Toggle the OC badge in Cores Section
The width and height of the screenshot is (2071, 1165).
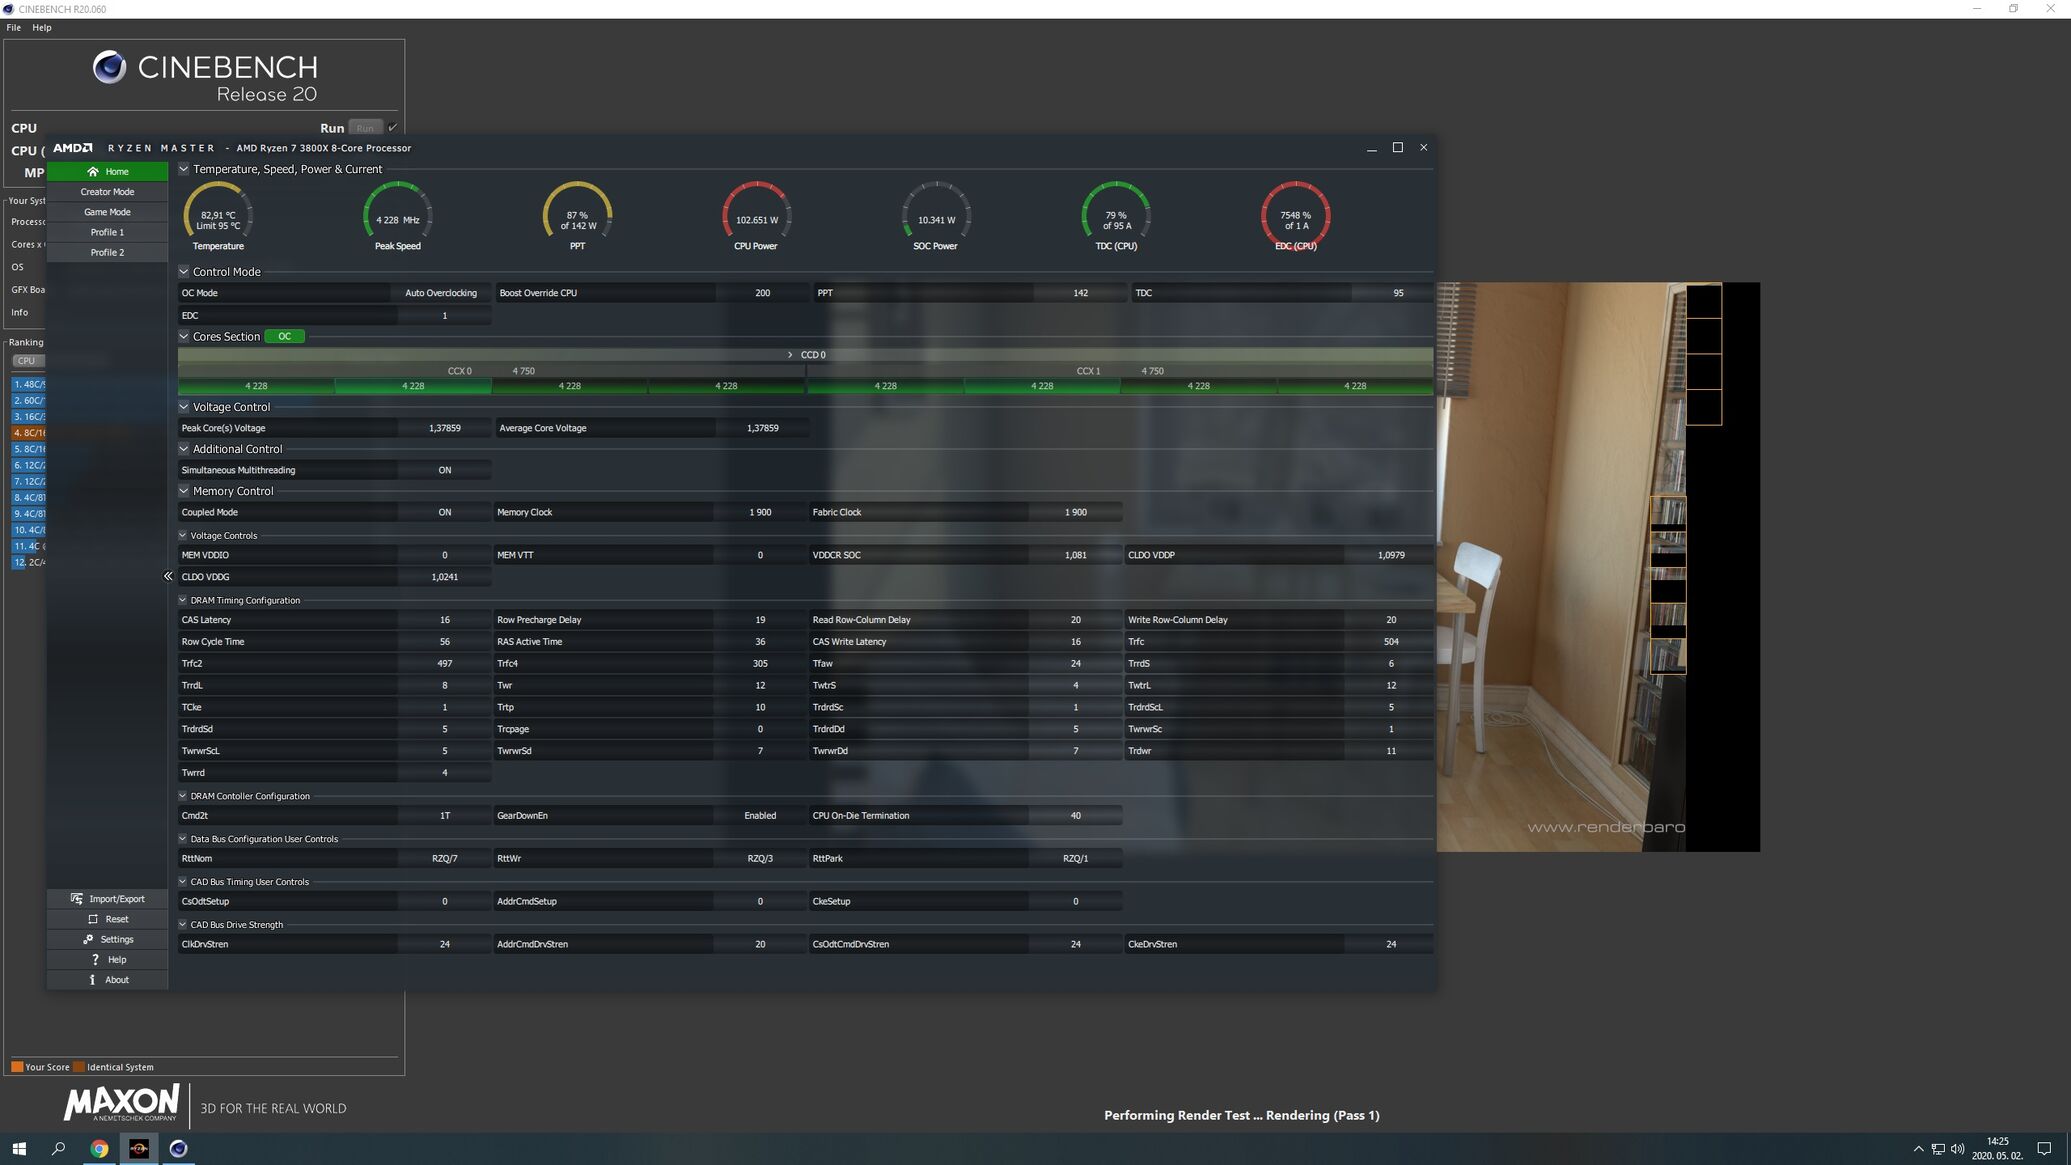pyautogui.click(x=284, y=337)
